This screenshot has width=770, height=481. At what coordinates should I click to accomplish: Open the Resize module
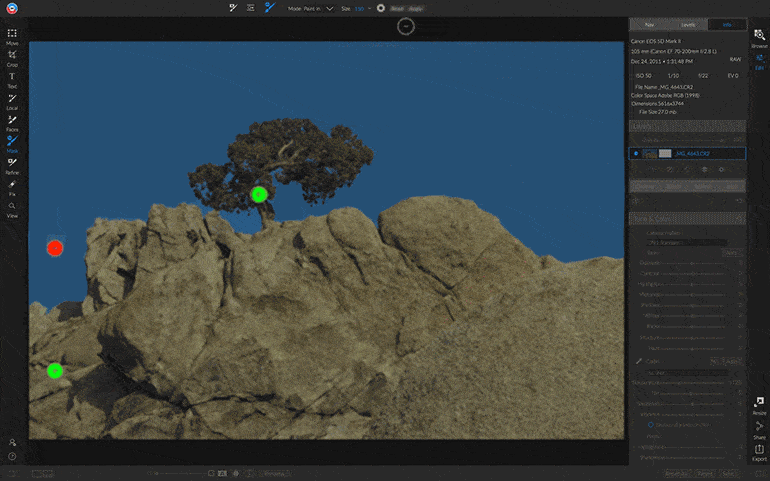pyautogui.click(x=759, y=406)
